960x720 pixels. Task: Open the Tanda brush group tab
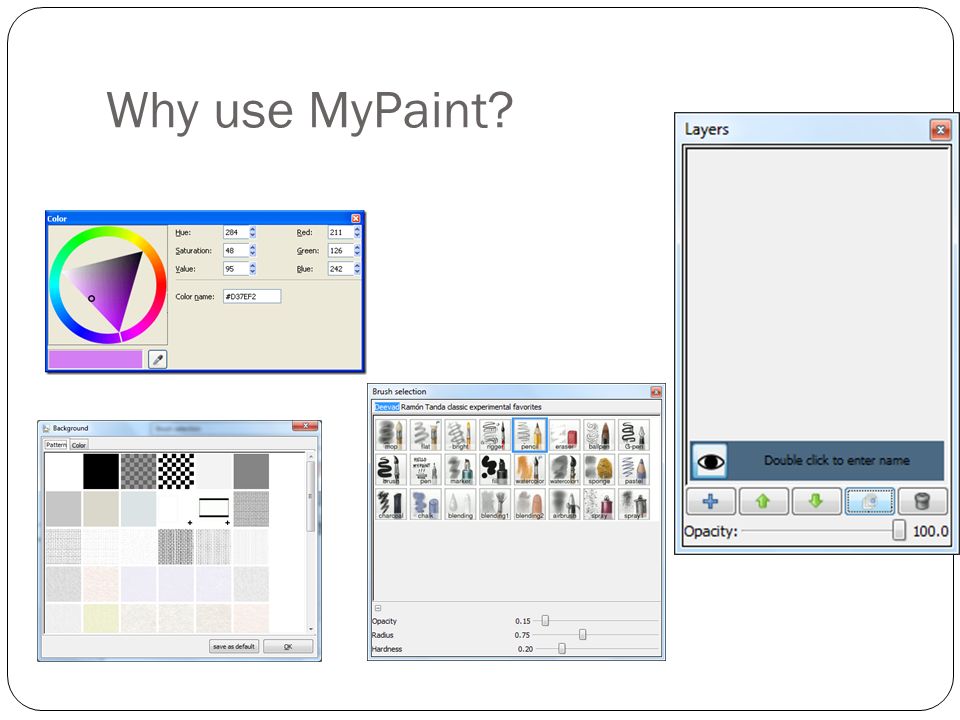pos(435,407)
